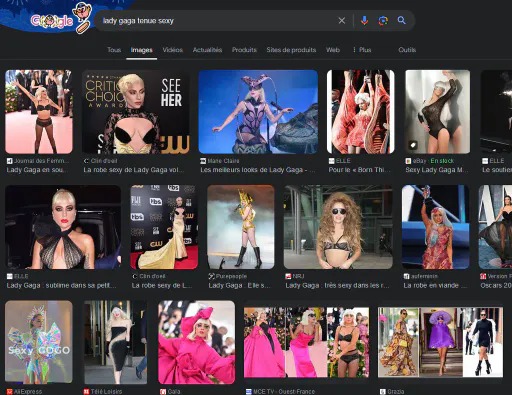Open the aufeminin meat dress thumbnail
The height and width of the screenshot is (395, 512).
pyautogui.click(x=436, y=227)
